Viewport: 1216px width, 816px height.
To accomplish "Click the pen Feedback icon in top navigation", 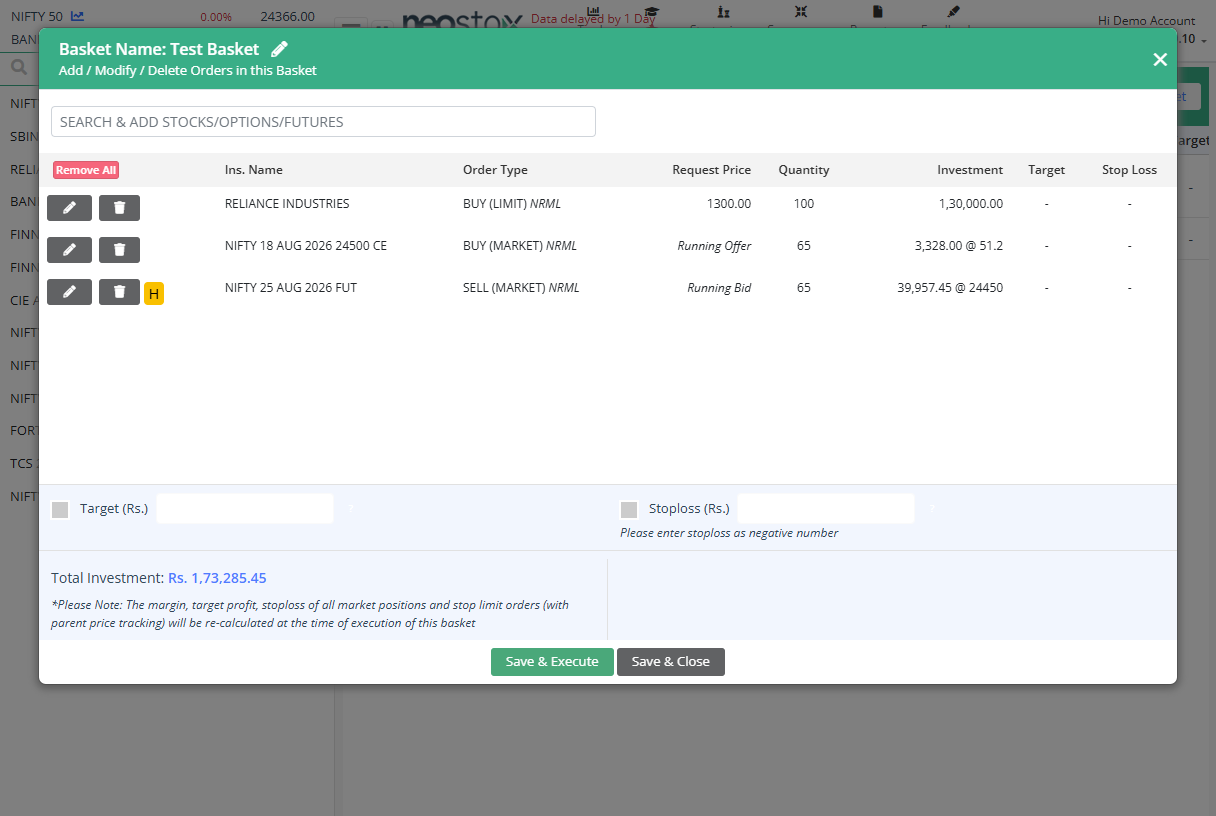I will pyautogui.click(x=953, y=12).
